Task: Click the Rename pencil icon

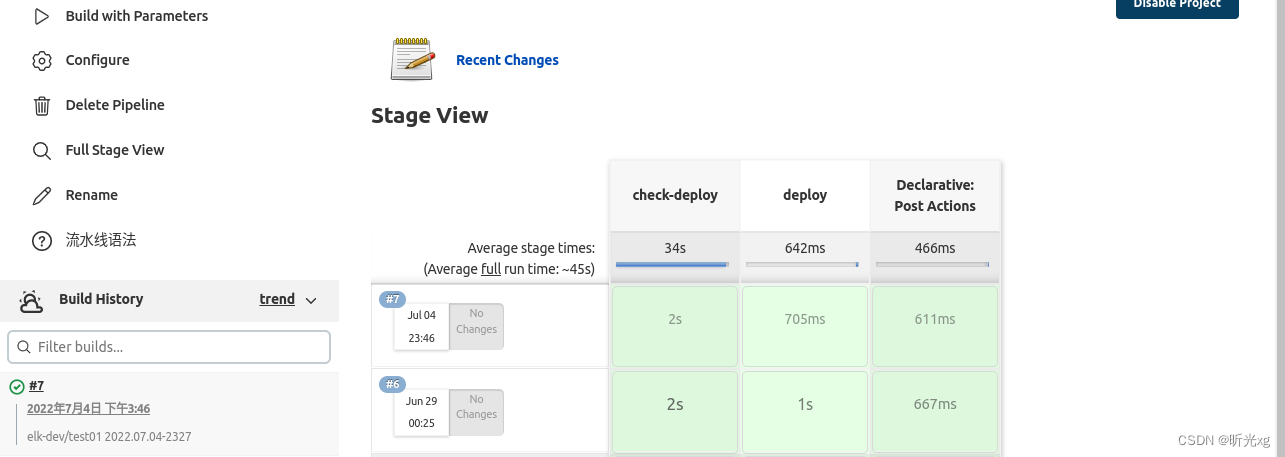Action: 41,195
